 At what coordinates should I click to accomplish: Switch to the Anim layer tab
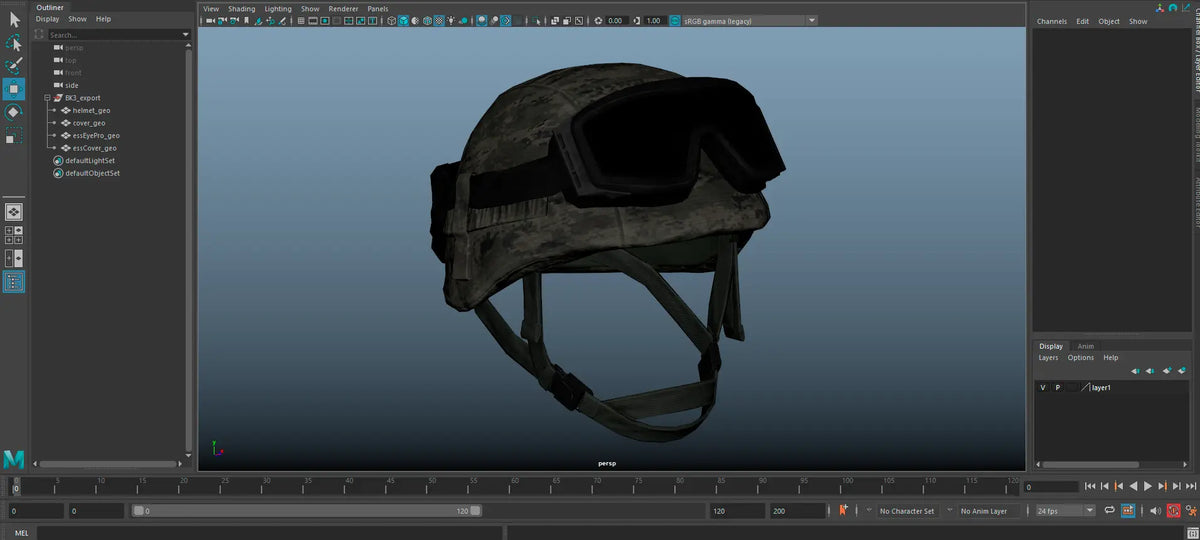coord(1085,346)
